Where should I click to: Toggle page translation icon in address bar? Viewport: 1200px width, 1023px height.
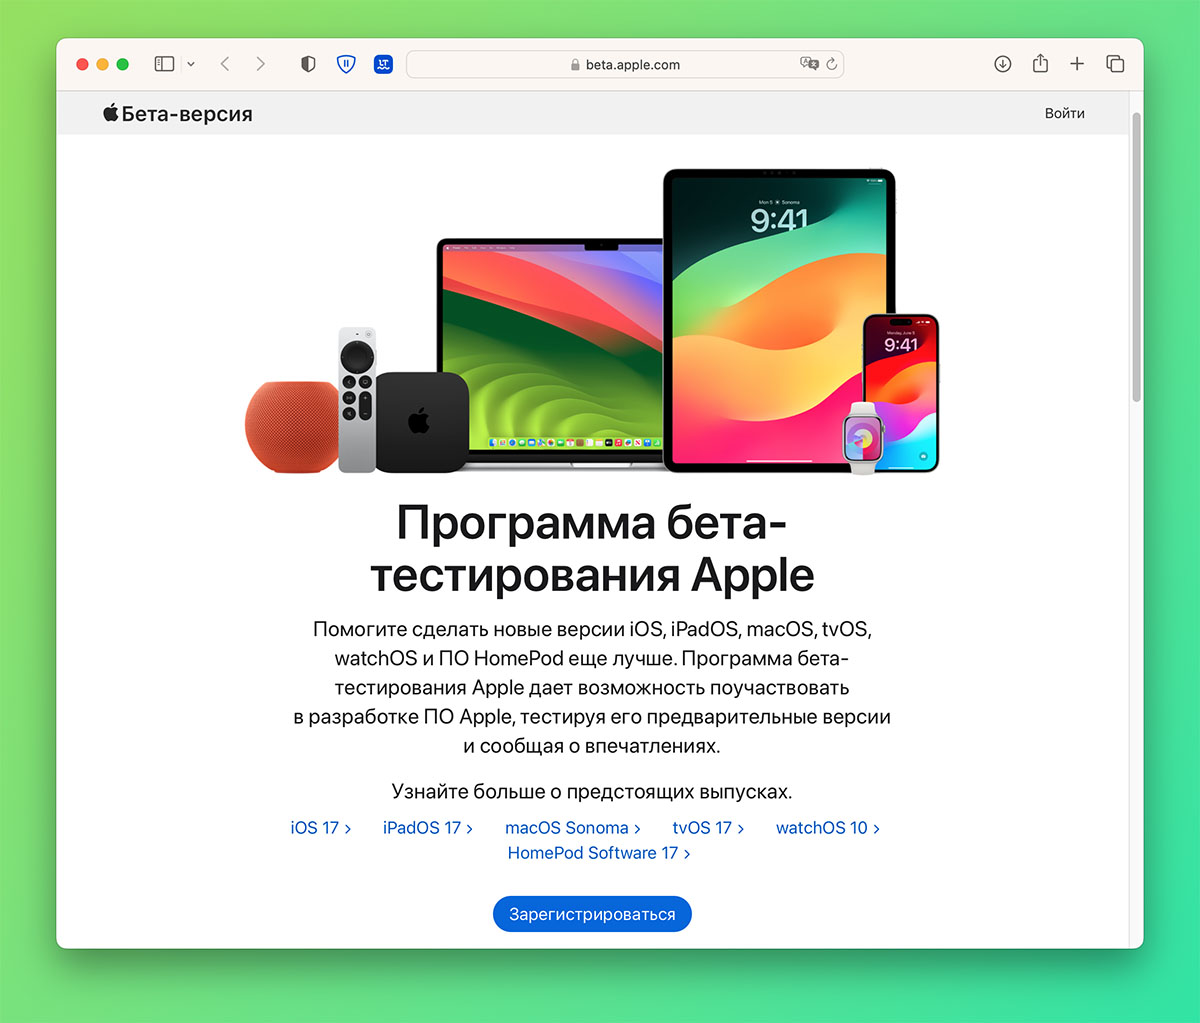click(x=809, y=64)
